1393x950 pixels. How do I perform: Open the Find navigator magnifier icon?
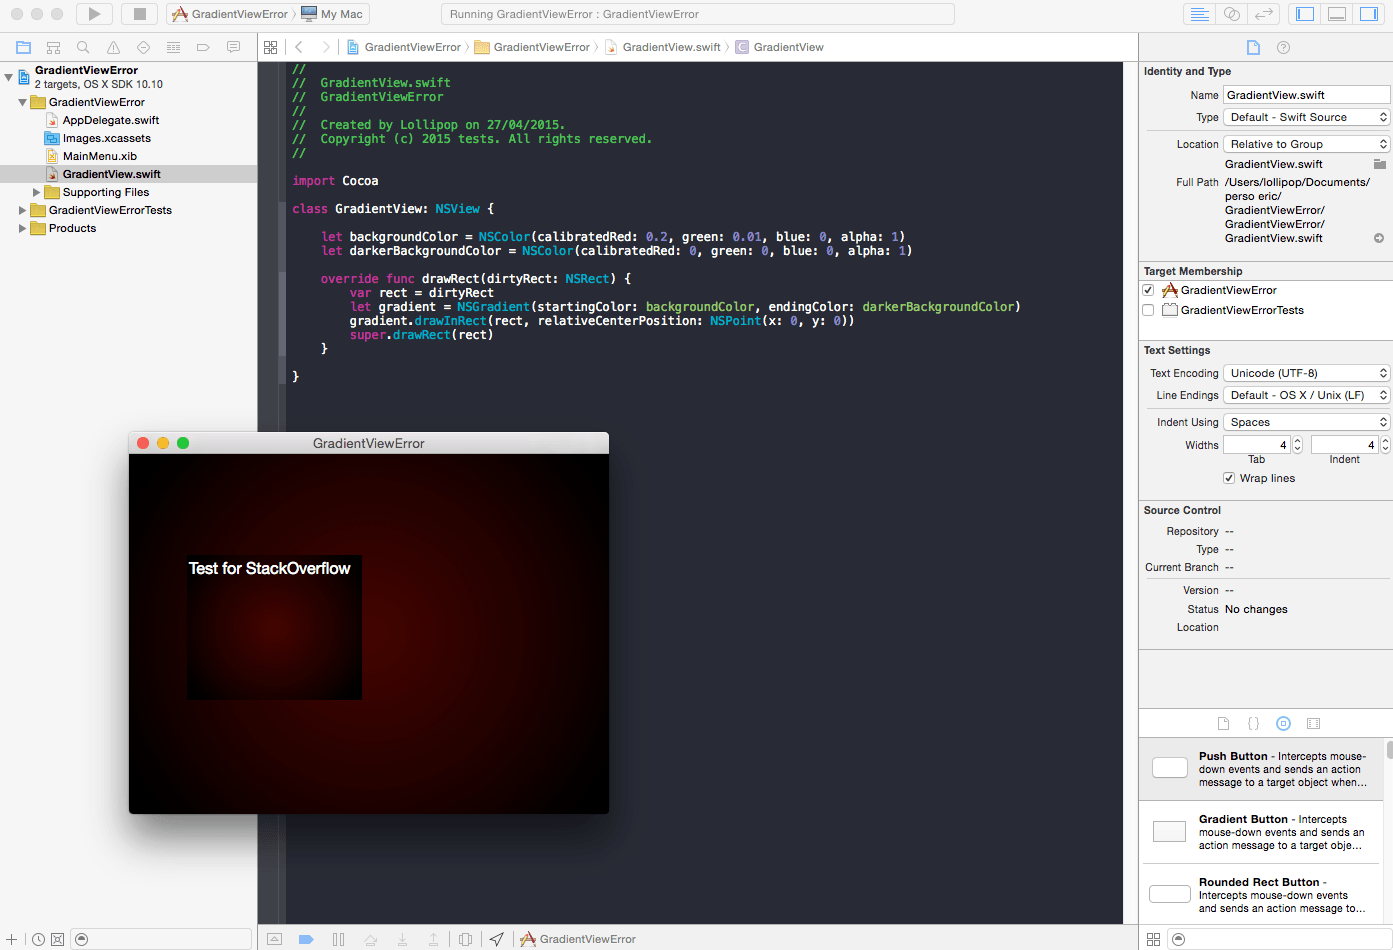point(83,47)
